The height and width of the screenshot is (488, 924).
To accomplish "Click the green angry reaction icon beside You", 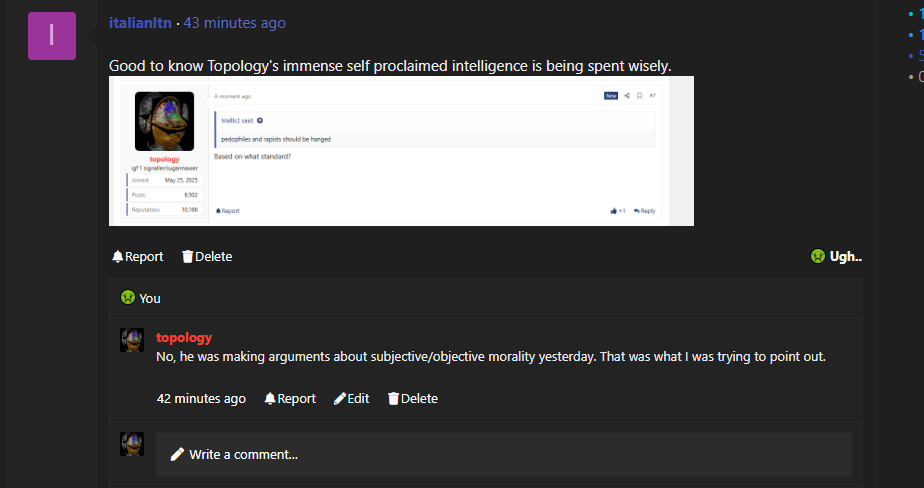I will [128, 298].
